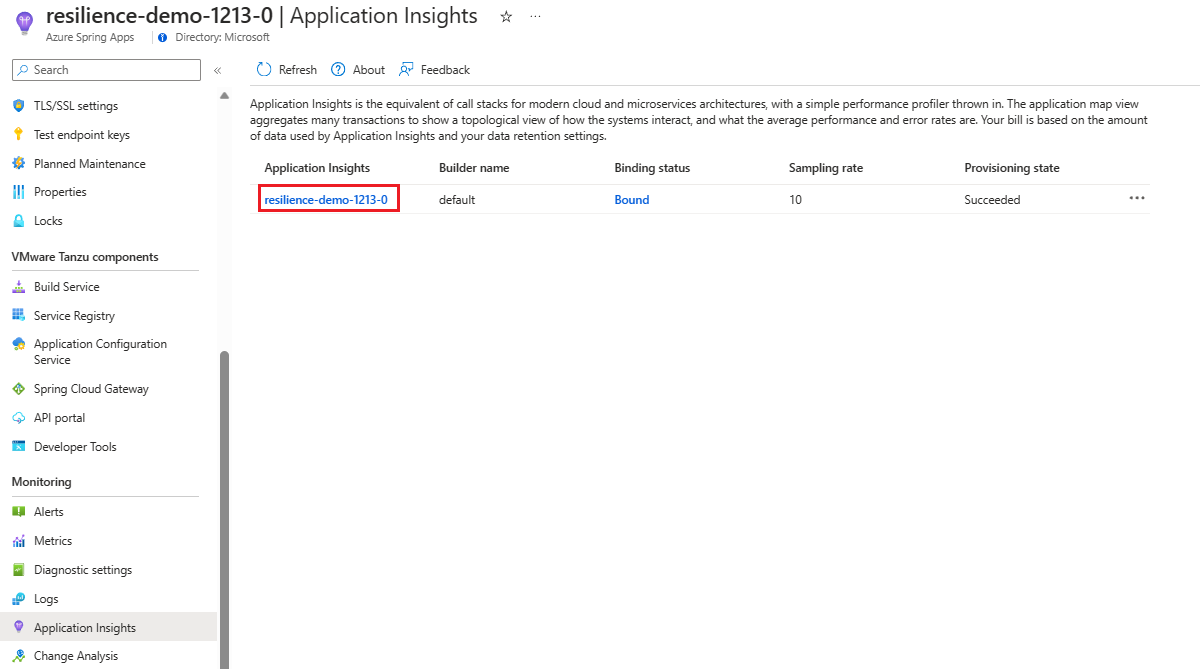Click the sidebar vertical scrollbar thumb
The height and width of the screenshot is (669, 1200).
pyautogui.click(x=224, y=509)
